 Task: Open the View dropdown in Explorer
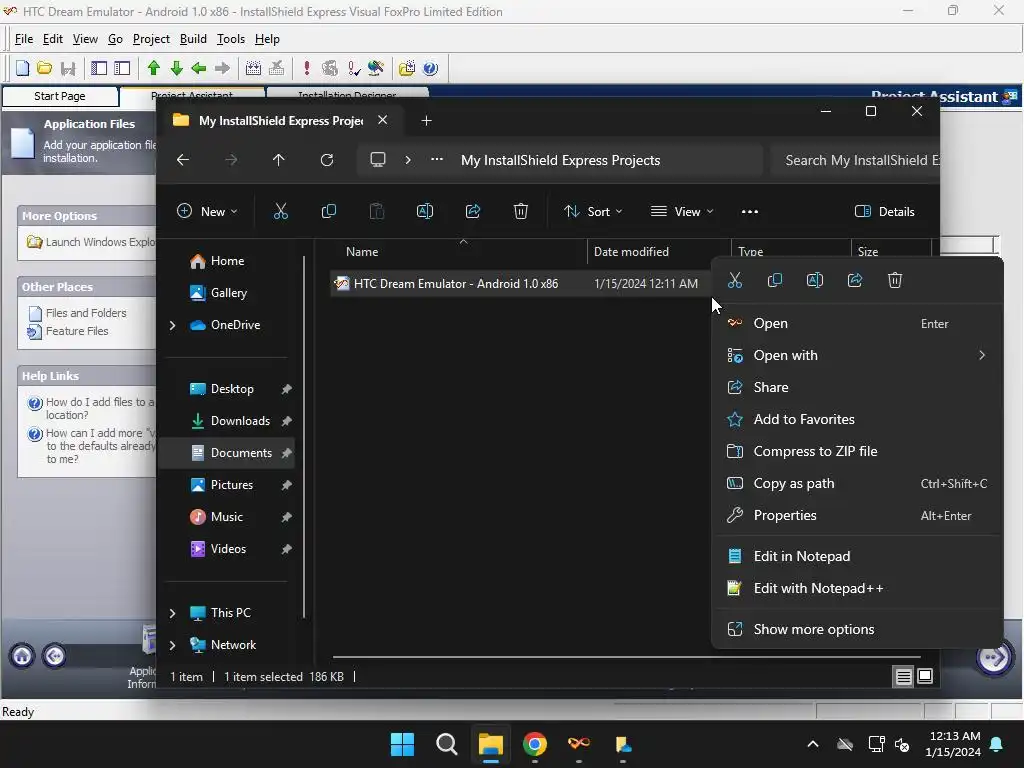click(x=682, y=212)
